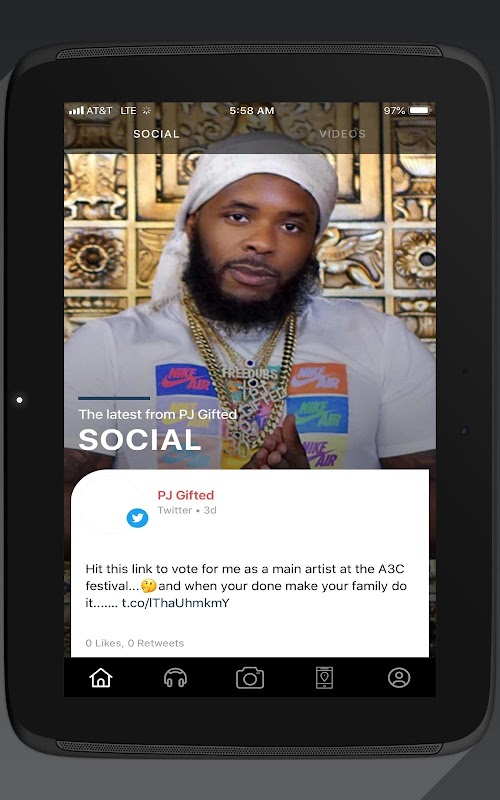Open the profile account icon
This screenshot has height=800, width=500.
click(x=399, y=678)
